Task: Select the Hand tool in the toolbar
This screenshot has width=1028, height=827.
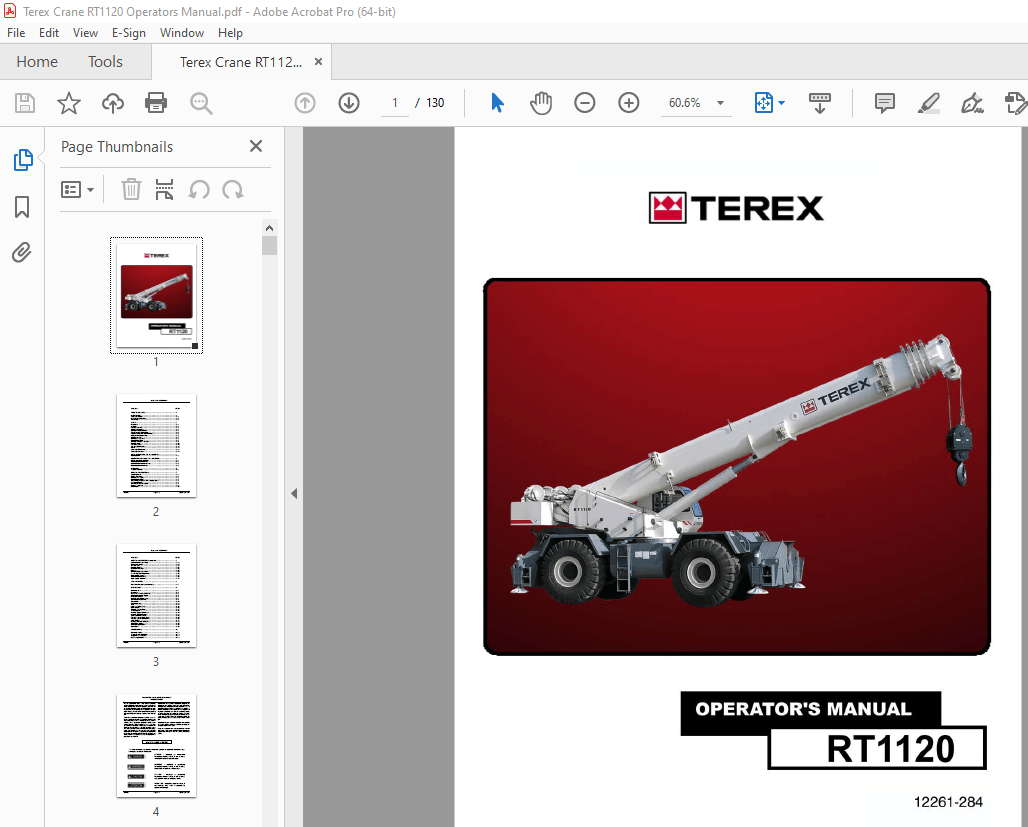Action: click(x=541, y=102)
